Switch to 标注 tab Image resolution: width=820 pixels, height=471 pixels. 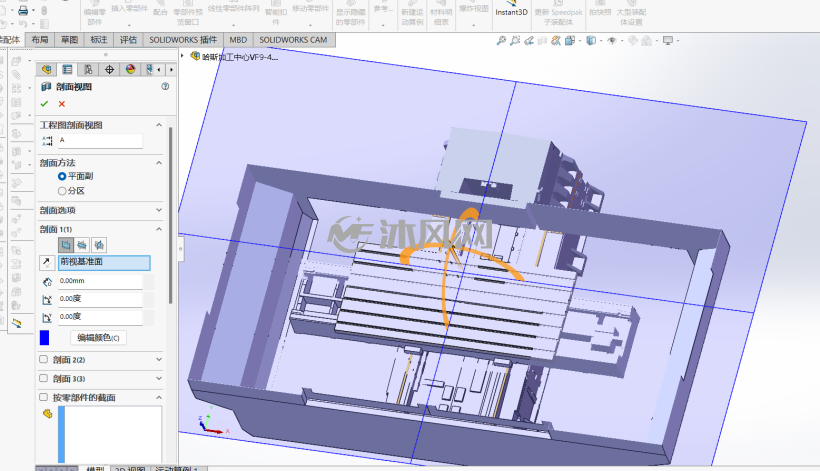point(99,40)
